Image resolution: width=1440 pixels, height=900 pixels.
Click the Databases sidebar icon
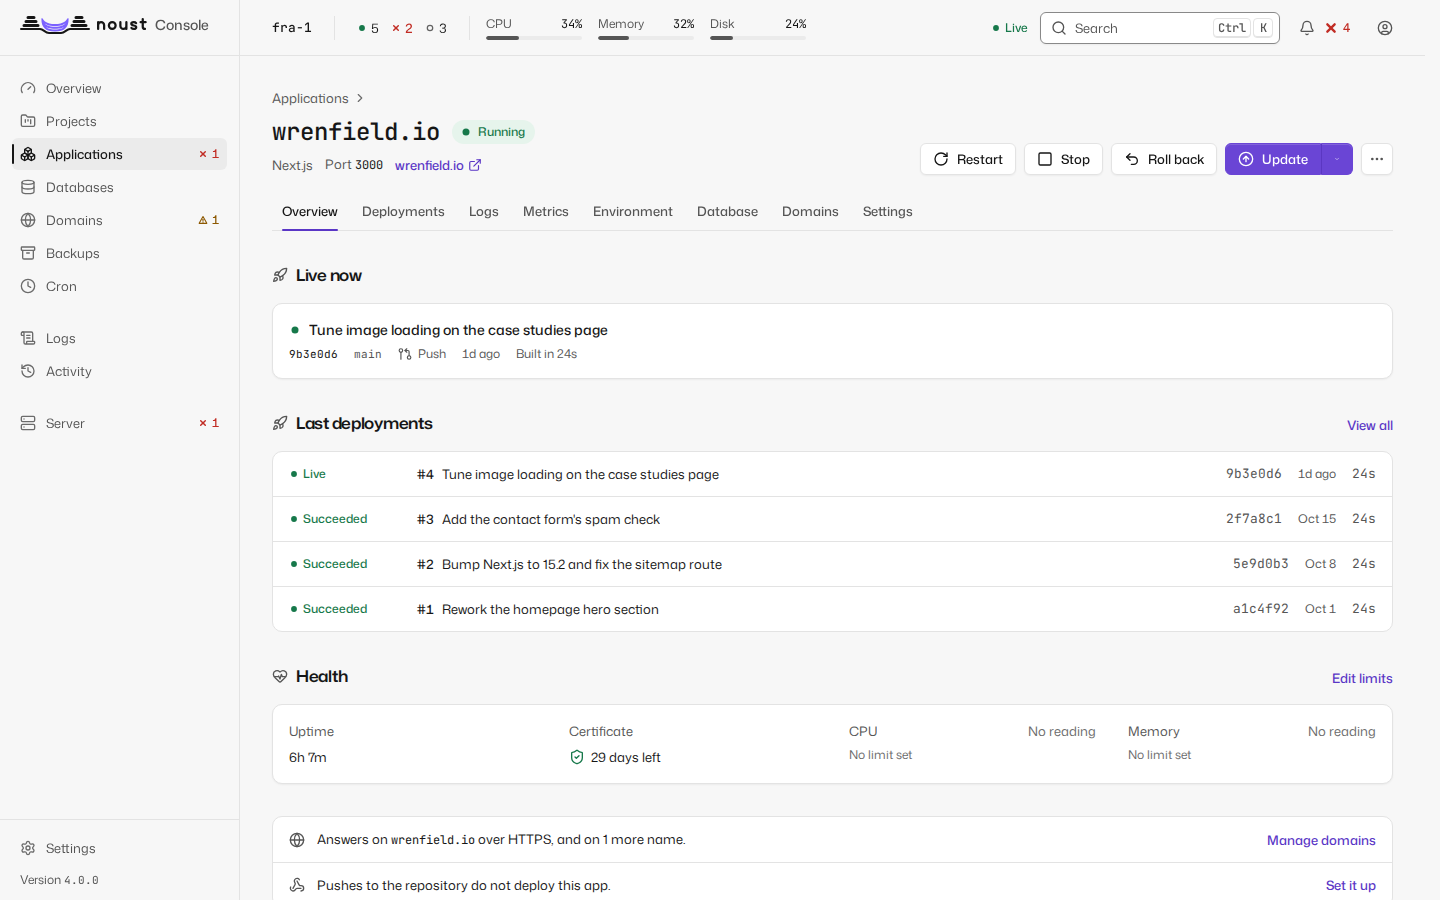tap(28, 187)
